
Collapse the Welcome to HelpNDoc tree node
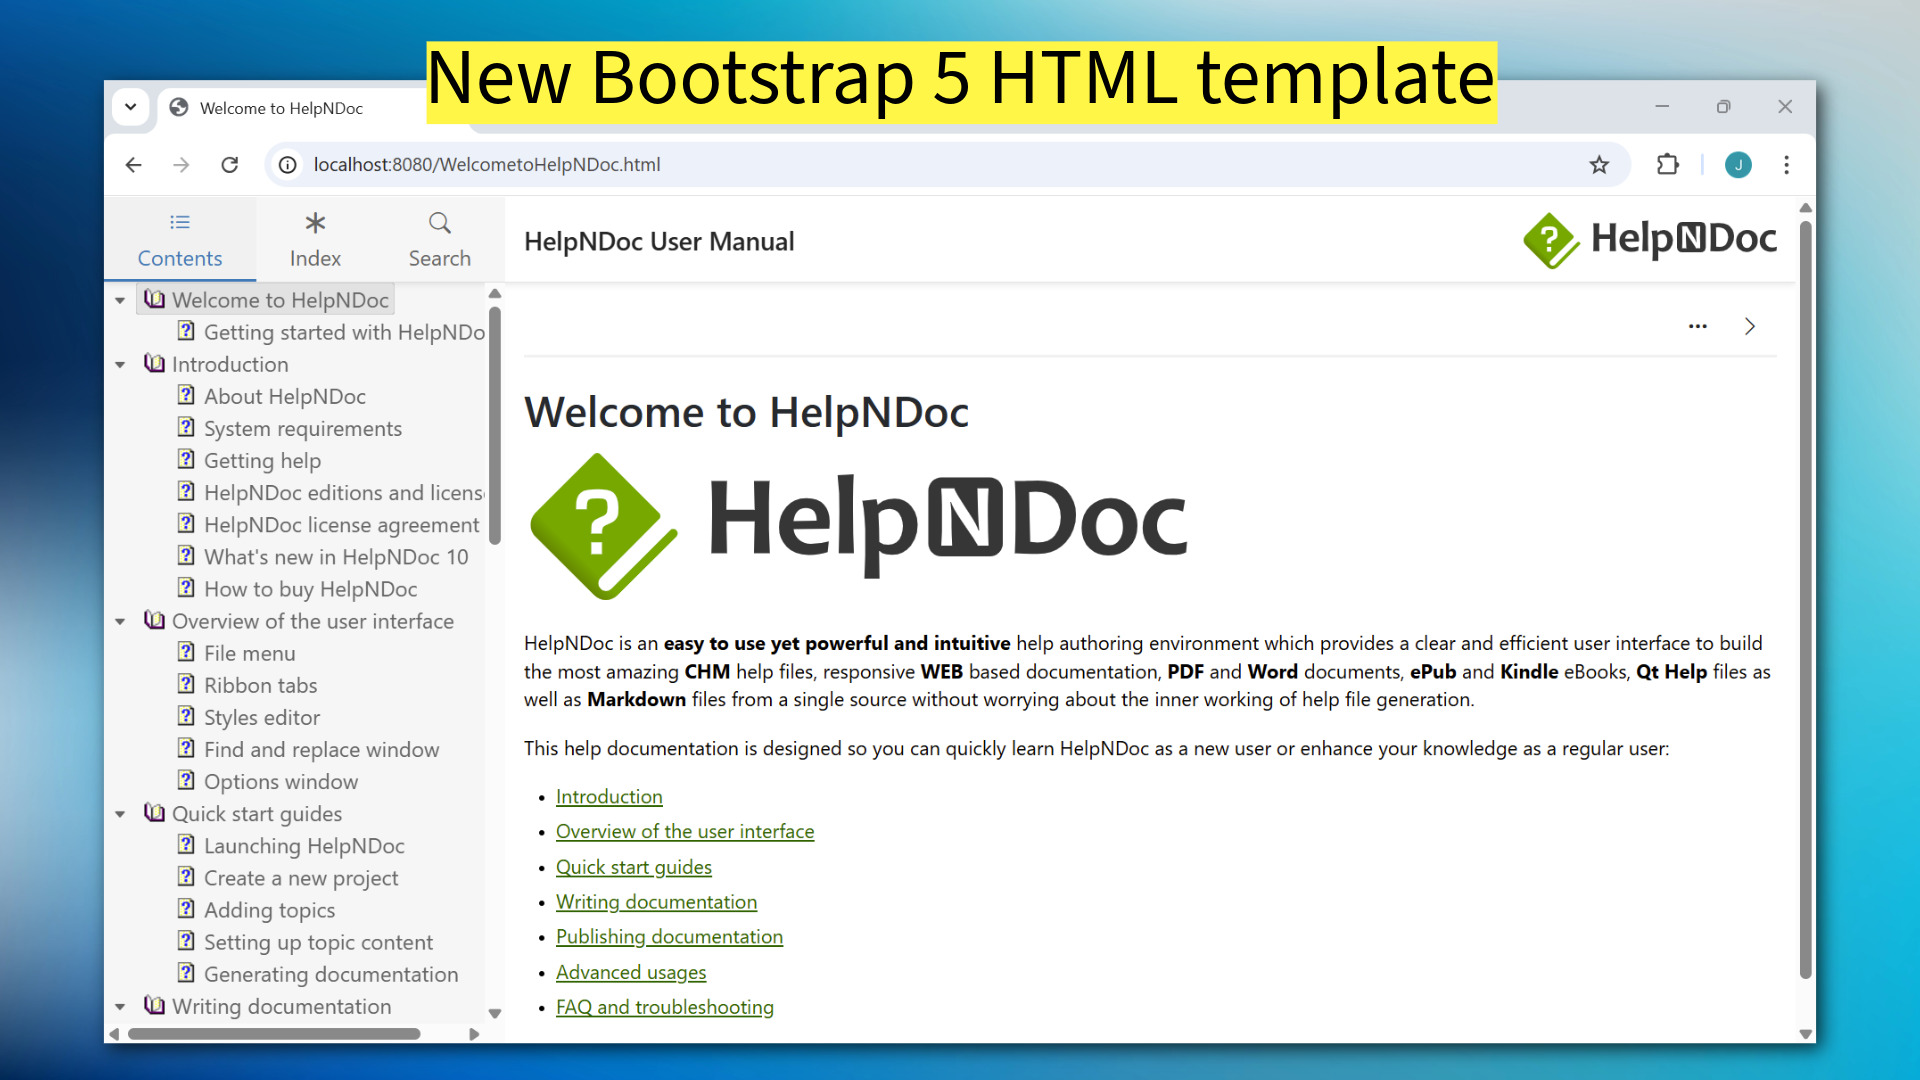tap(120, 300)
